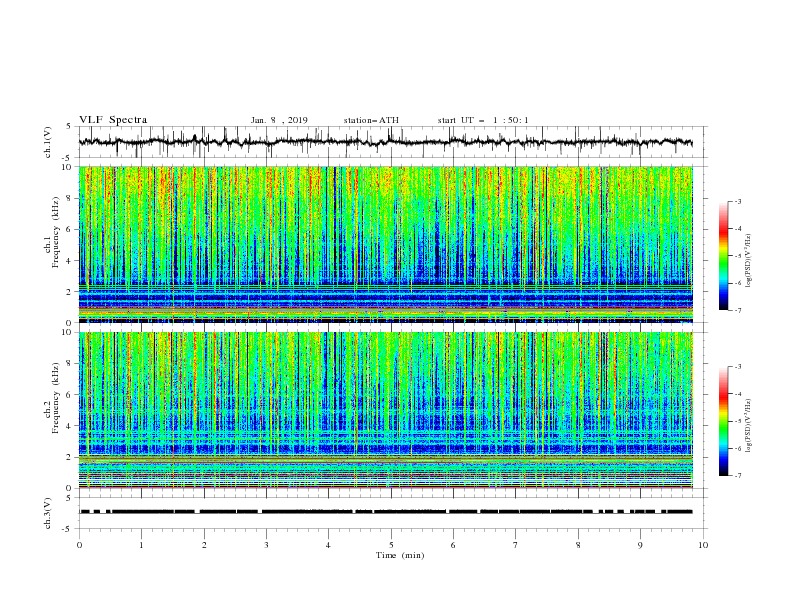Click the ch.1 spectrogram panel

(386, 244)
